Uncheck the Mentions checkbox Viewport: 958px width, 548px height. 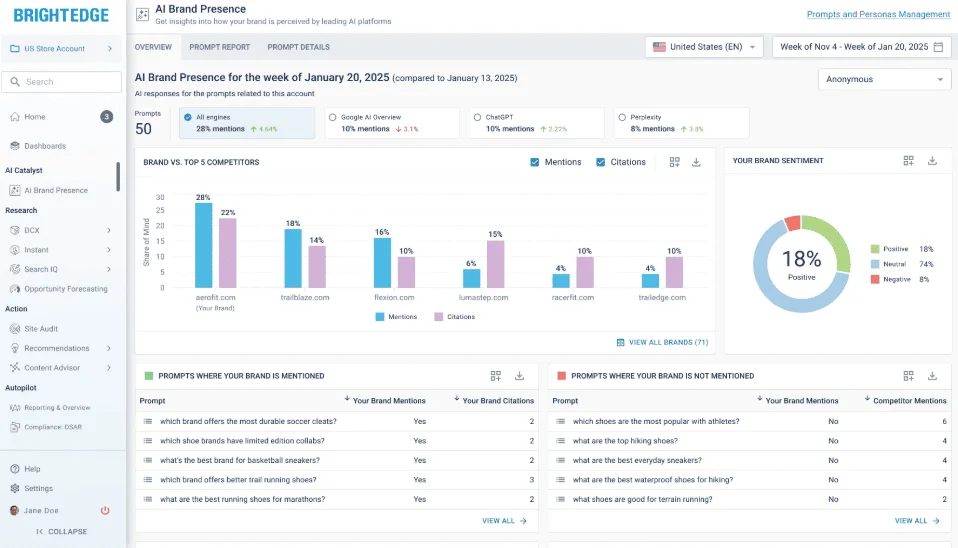536,162
